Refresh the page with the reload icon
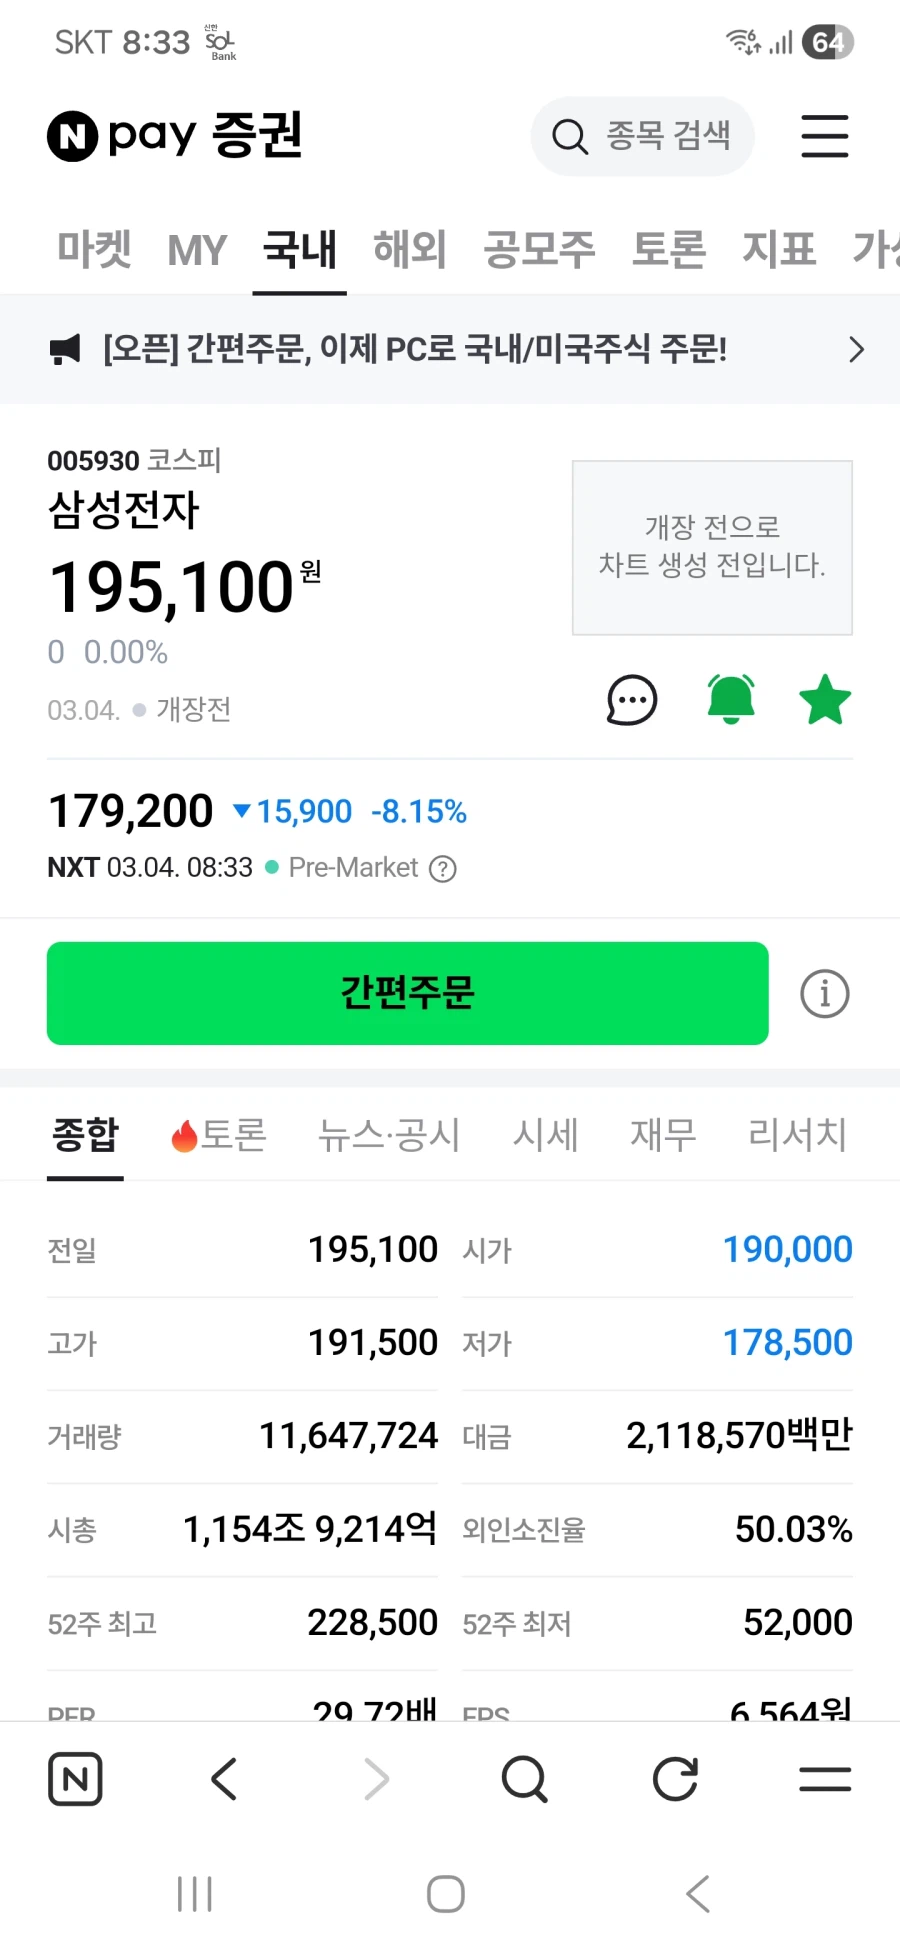This screenshot has width=900, height=1950. (x=675, y=1779)
